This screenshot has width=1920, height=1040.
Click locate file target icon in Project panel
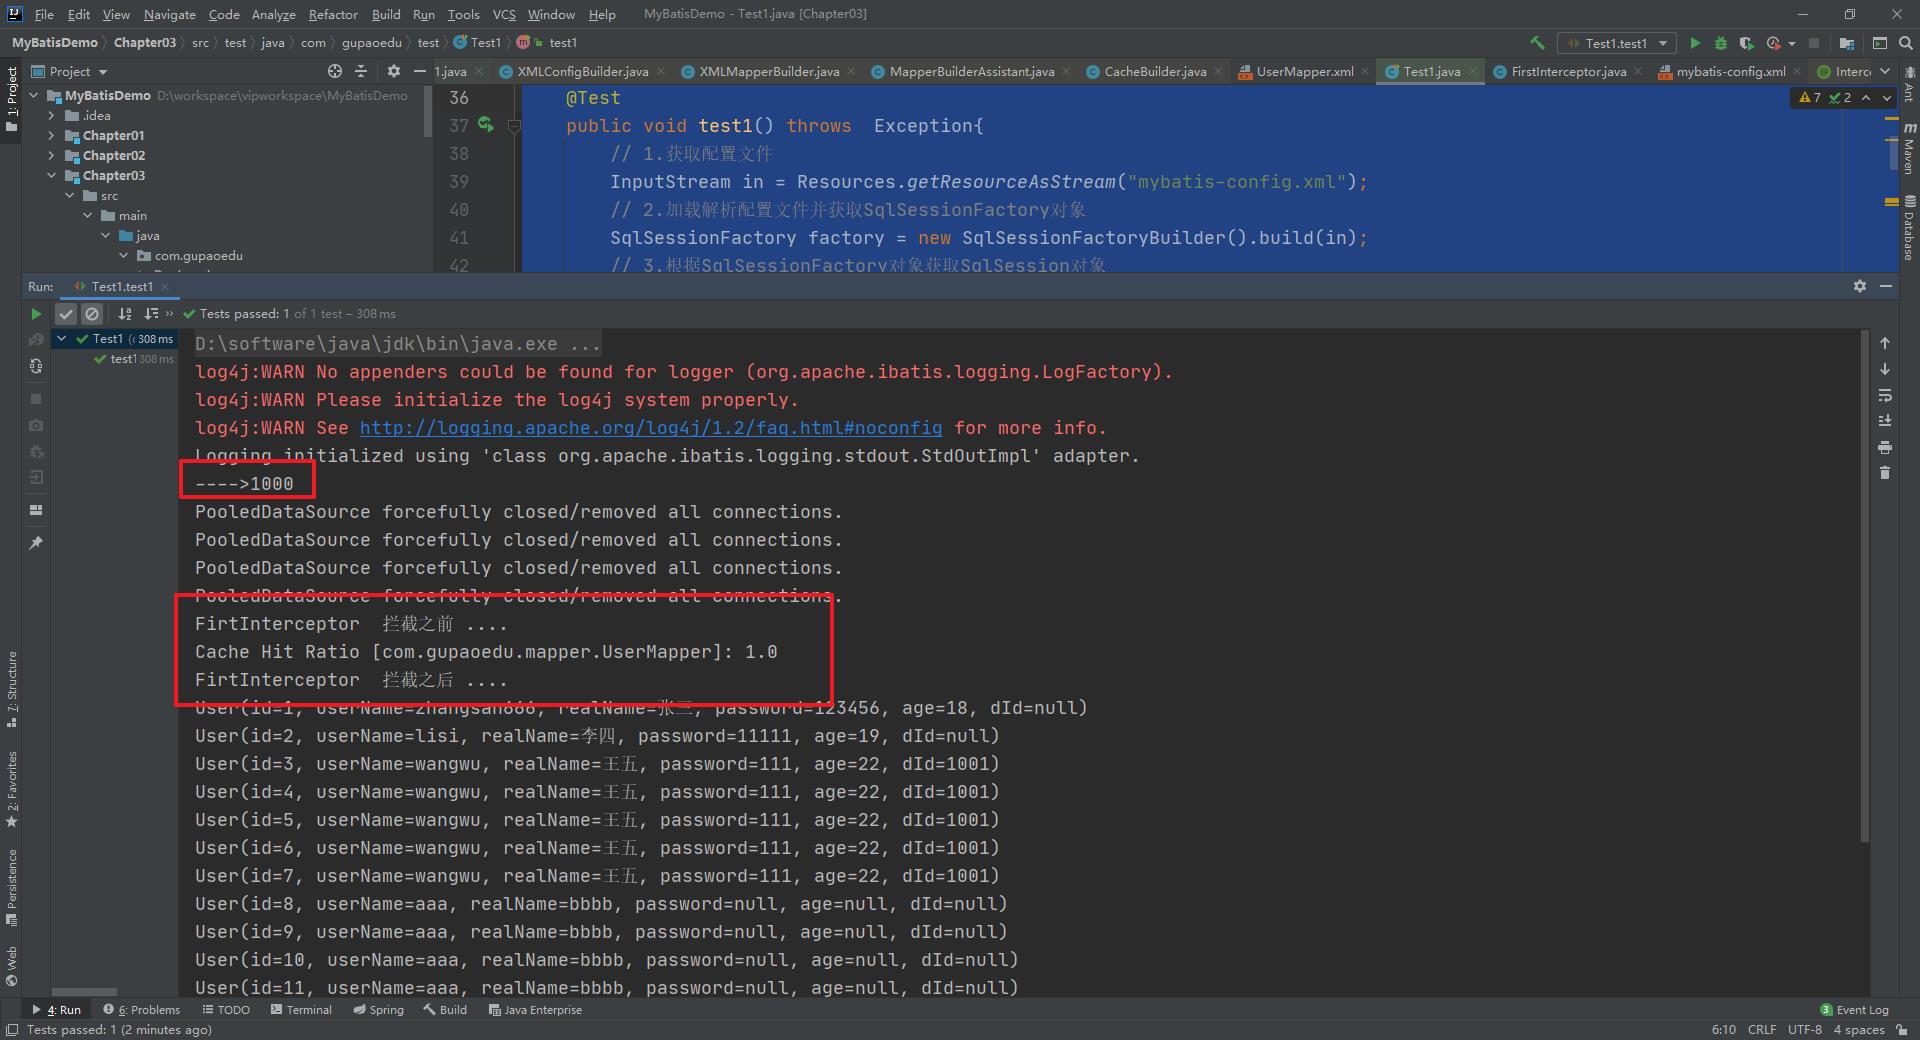click(335, 71)
